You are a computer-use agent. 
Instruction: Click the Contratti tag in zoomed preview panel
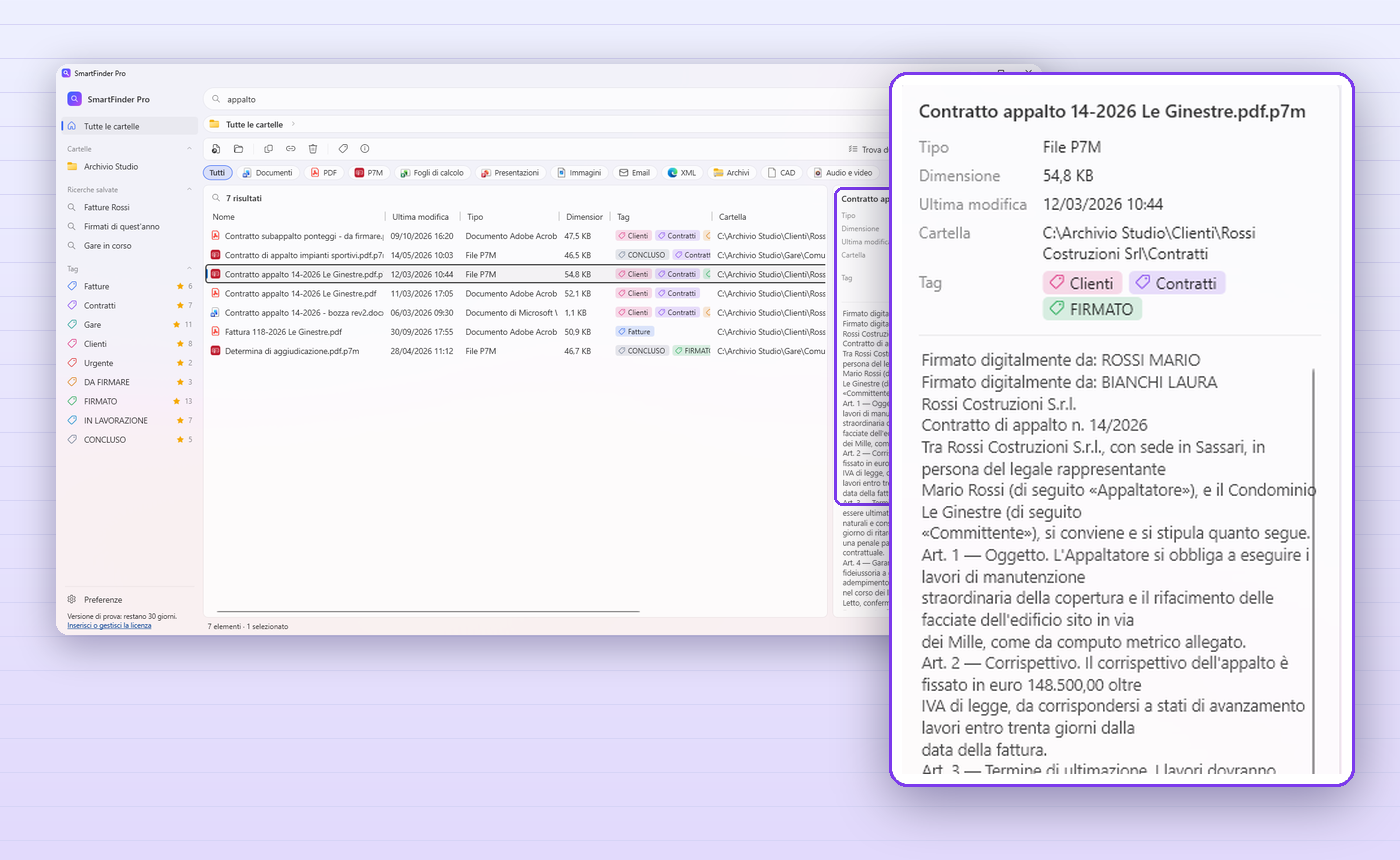point(1177,283)
